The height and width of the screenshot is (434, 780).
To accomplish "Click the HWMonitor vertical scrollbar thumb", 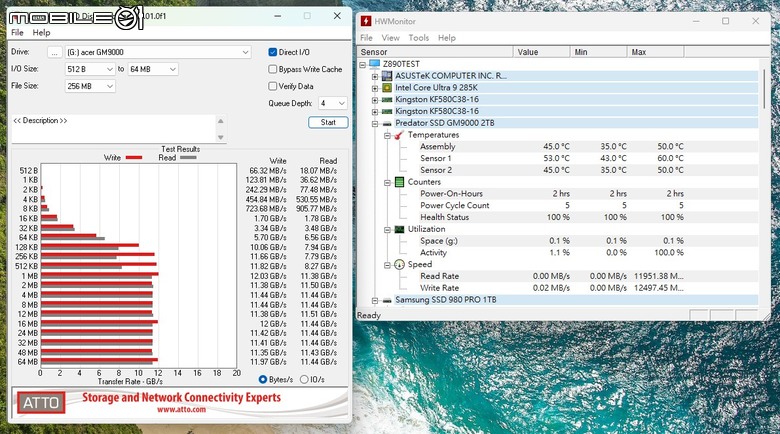I will tap(765, 88).
